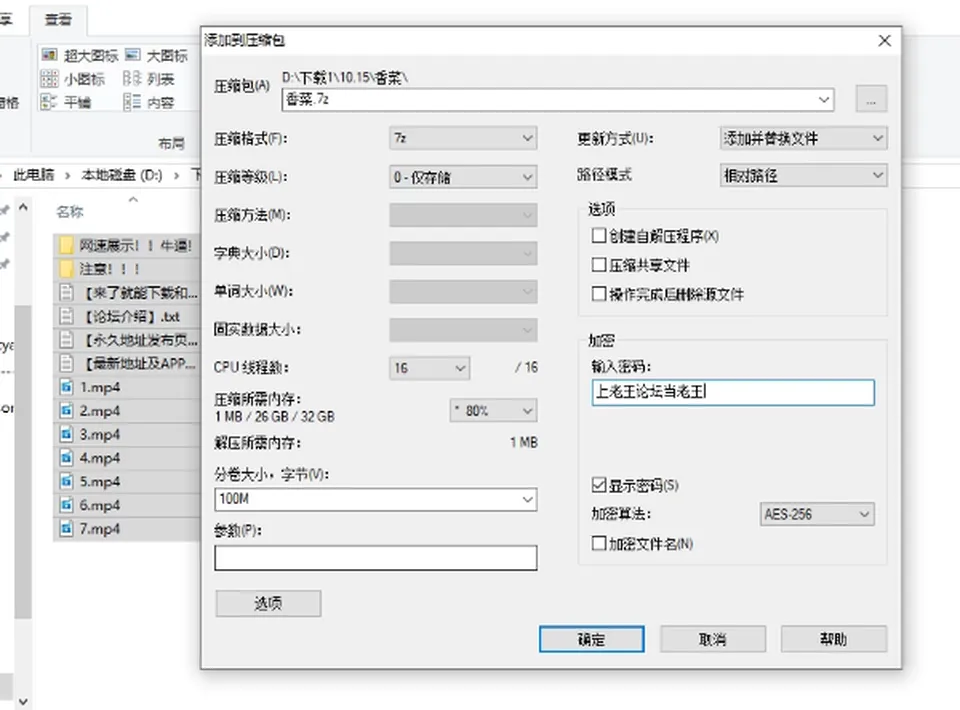The height and width of the screenshot is (710, 960).
Task: Click the 7.mp4 video file icon
Action: tap(67, 529)
